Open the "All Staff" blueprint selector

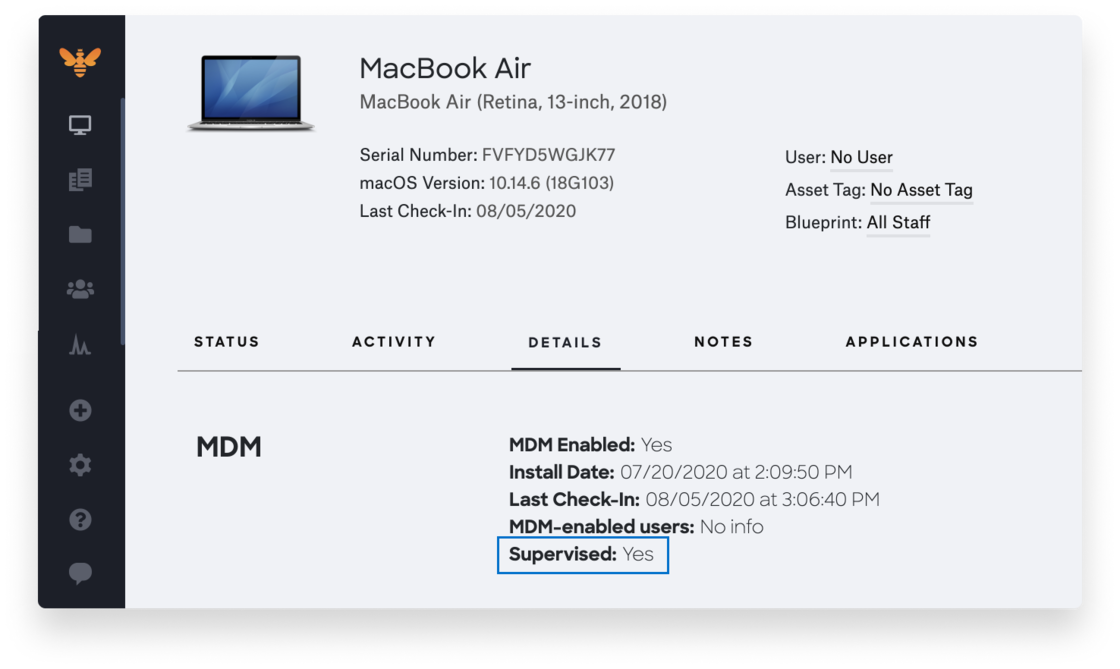tap(898, 223)
